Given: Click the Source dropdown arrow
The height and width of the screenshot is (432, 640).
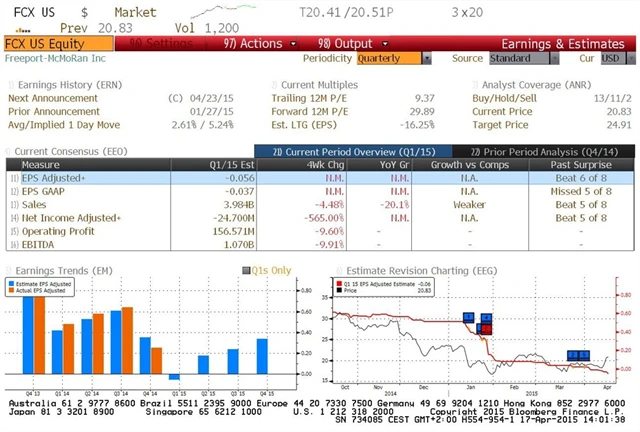Looking at the screenshot, I should pos(554,58).
